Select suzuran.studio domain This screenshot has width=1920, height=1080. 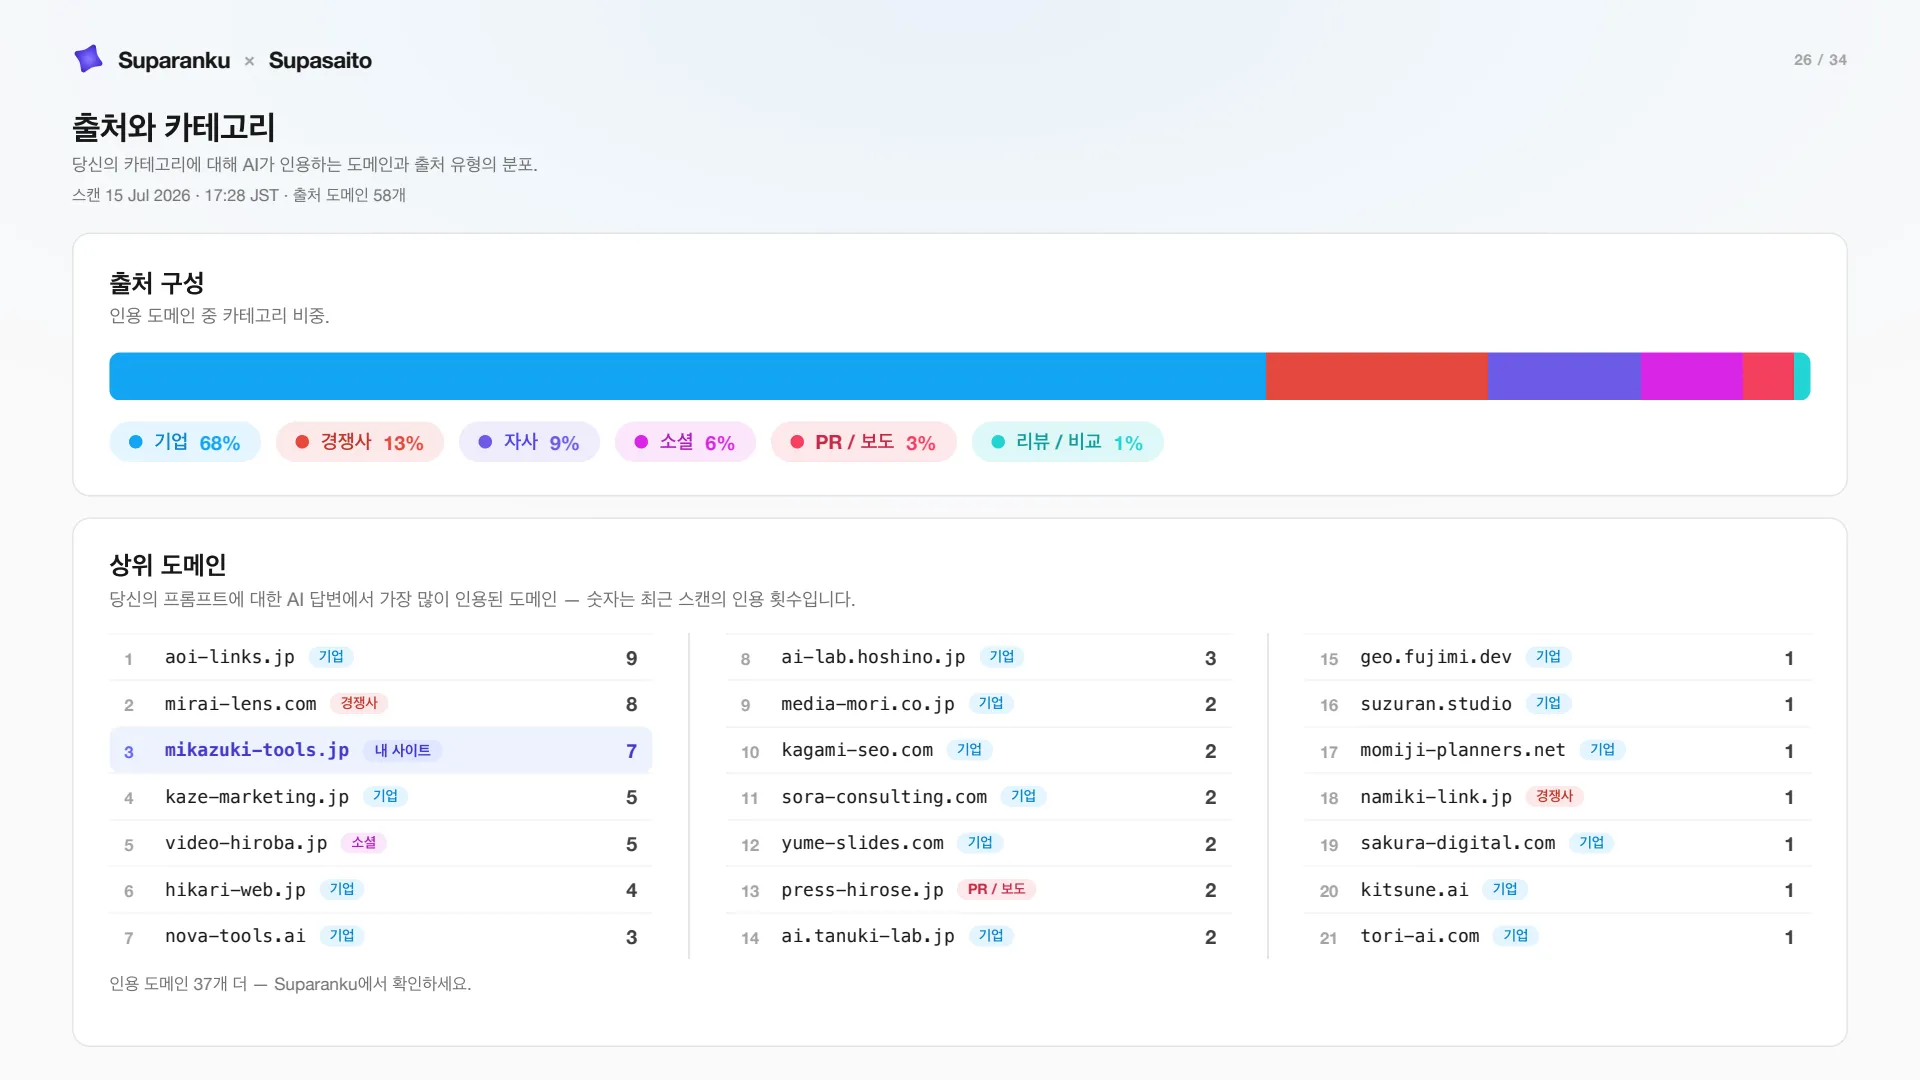coord(1436,704)
